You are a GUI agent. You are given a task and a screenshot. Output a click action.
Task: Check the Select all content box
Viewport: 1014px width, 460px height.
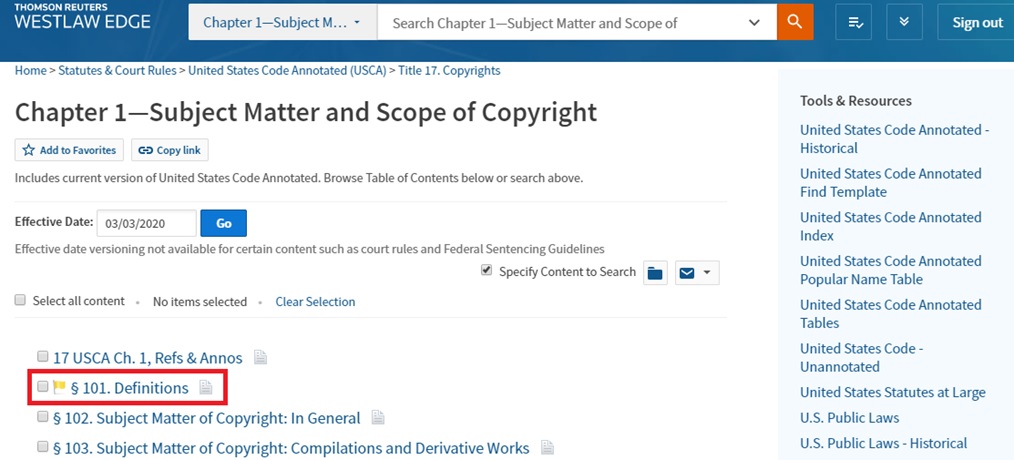coord(20,300)
